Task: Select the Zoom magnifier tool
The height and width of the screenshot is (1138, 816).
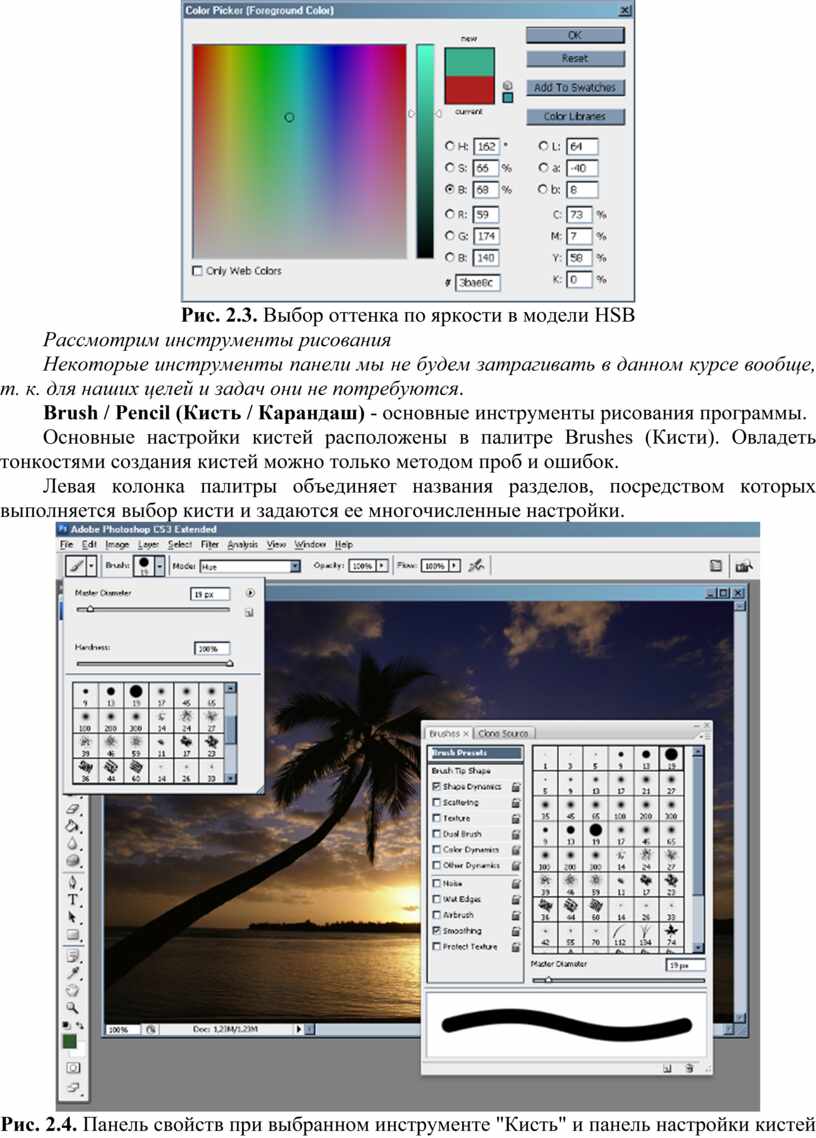Action: [72, 1007]
